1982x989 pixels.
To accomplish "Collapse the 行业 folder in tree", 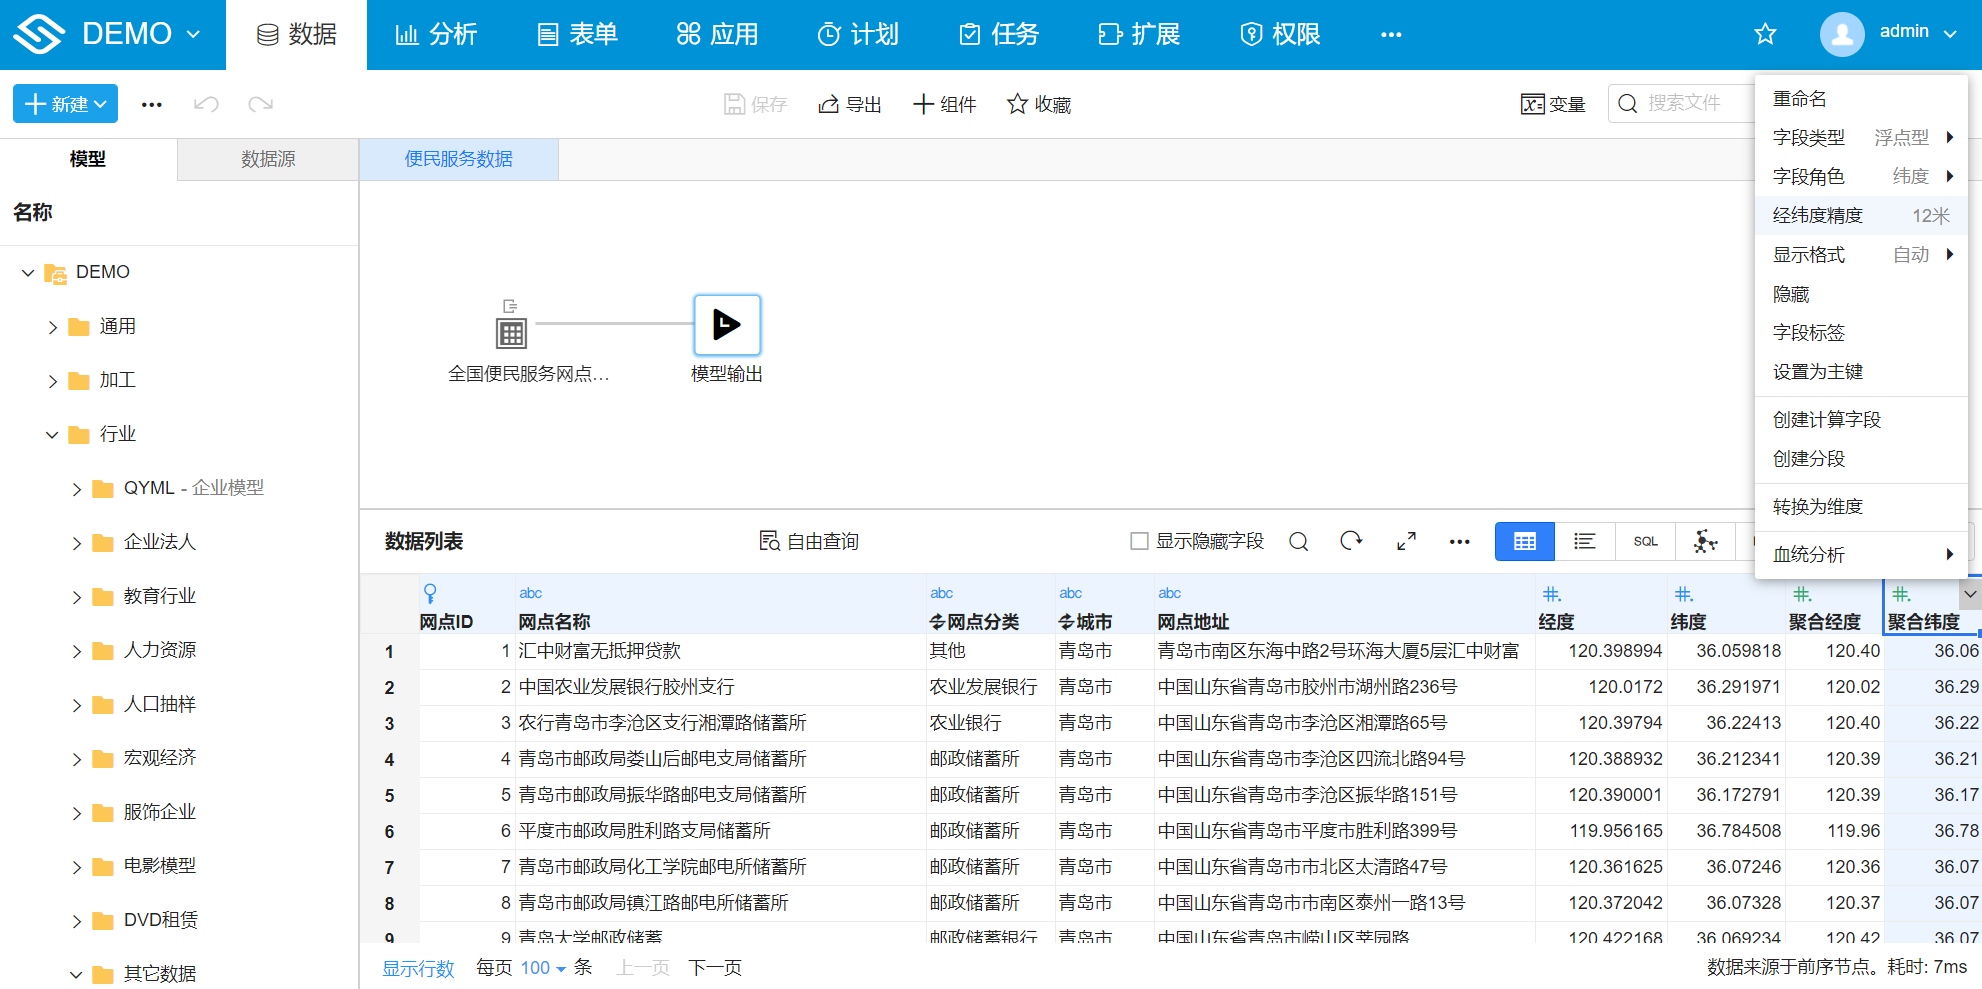I will point(51,434).
